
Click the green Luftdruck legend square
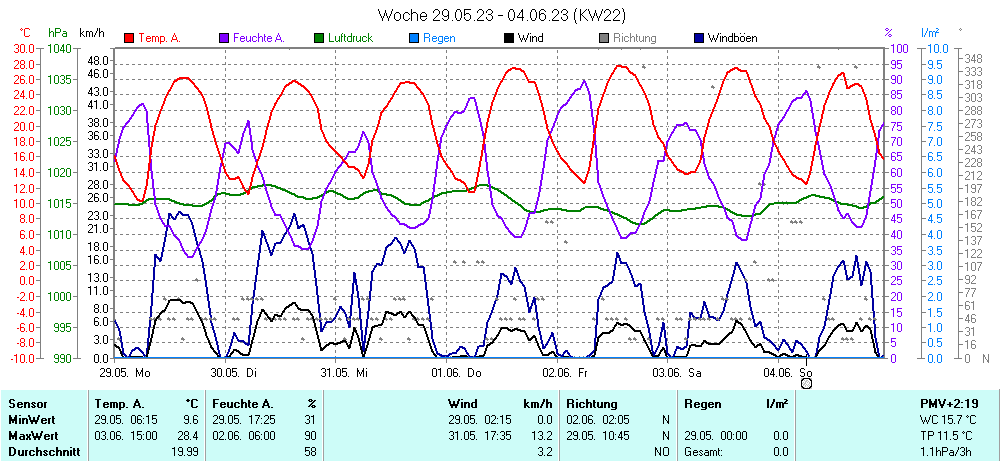319,38
